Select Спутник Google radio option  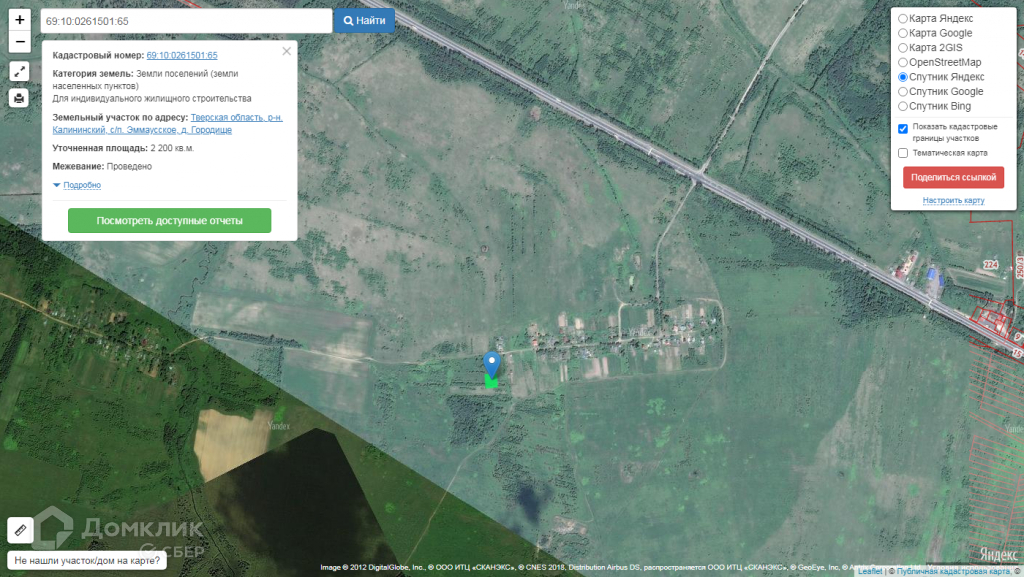(903, 92)
